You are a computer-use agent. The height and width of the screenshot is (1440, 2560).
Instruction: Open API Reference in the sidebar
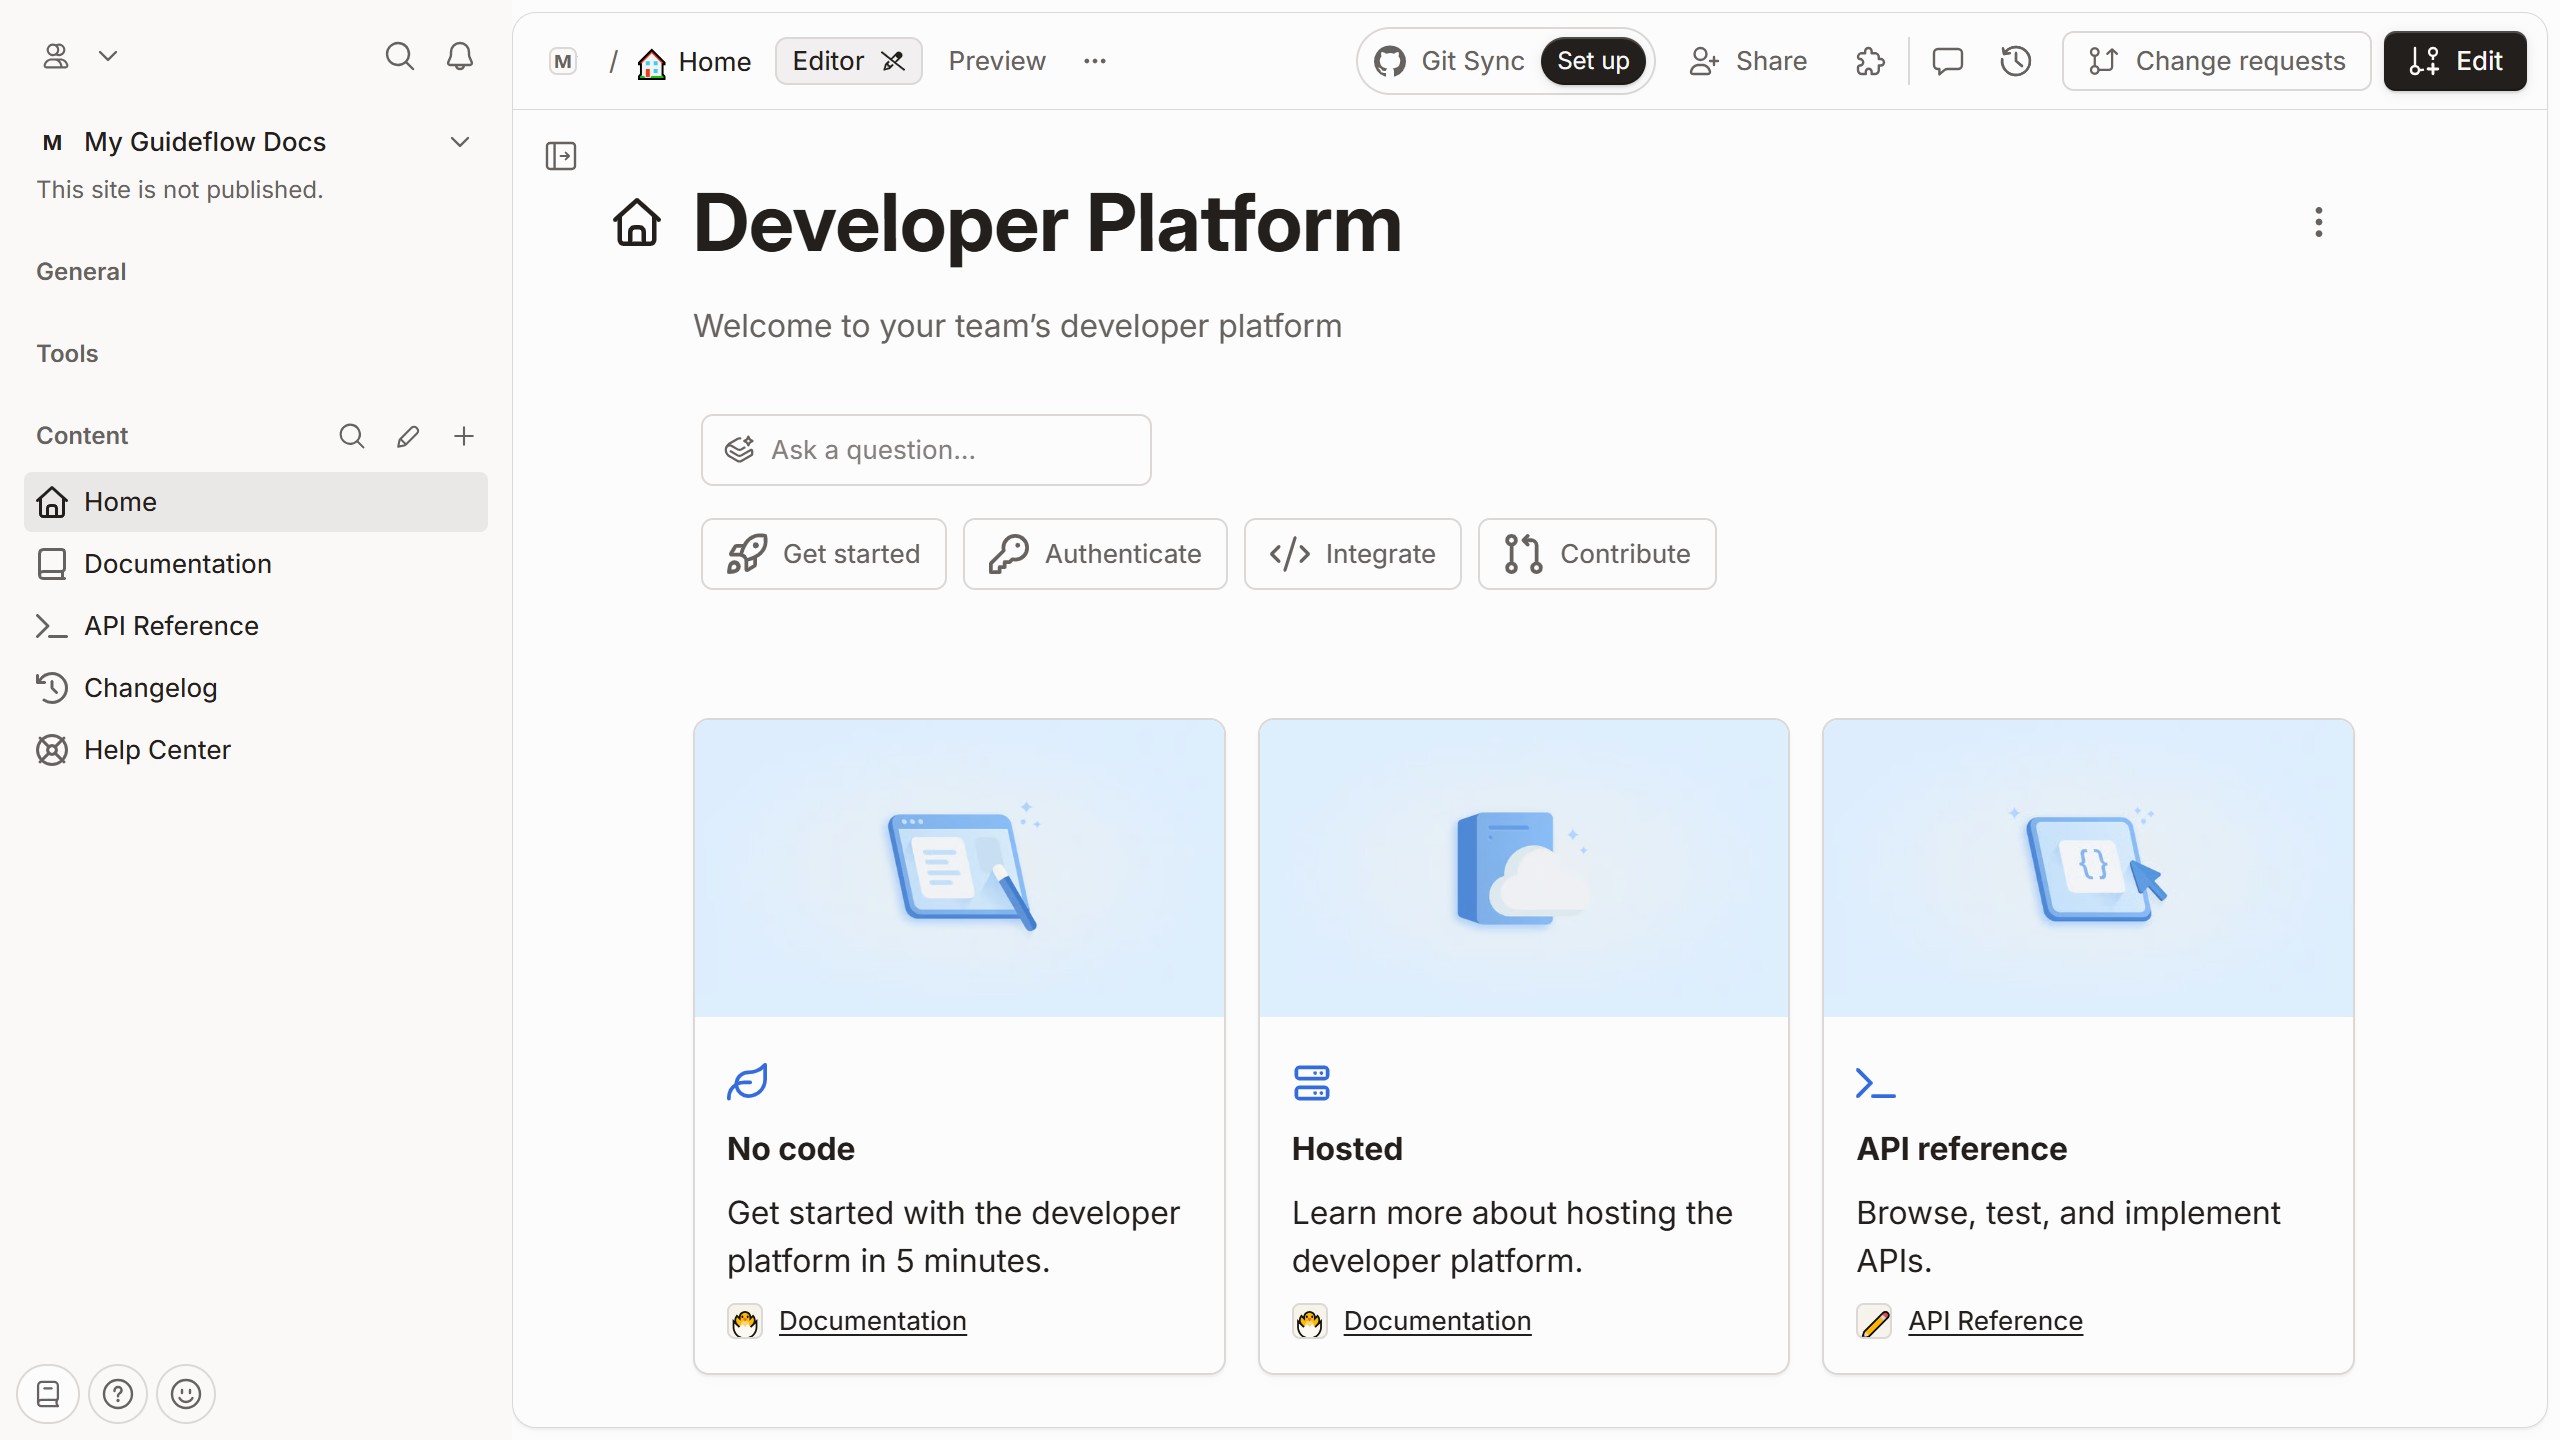256,626
